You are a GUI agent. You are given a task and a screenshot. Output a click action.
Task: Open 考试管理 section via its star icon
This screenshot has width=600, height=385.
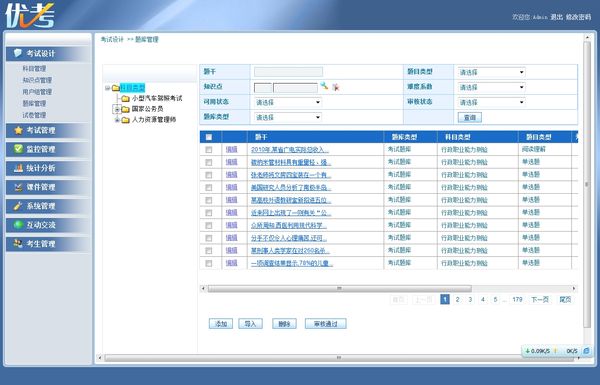tap(18, 130)
